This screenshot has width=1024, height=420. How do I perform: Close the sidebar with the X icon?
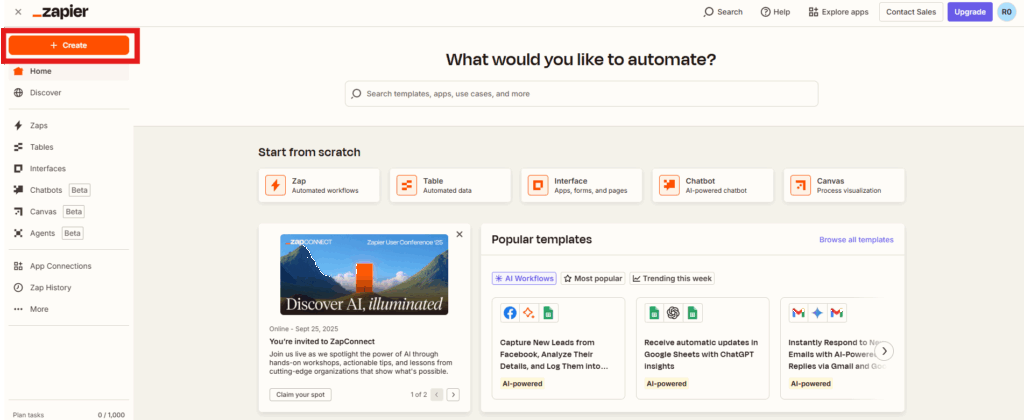18,12
